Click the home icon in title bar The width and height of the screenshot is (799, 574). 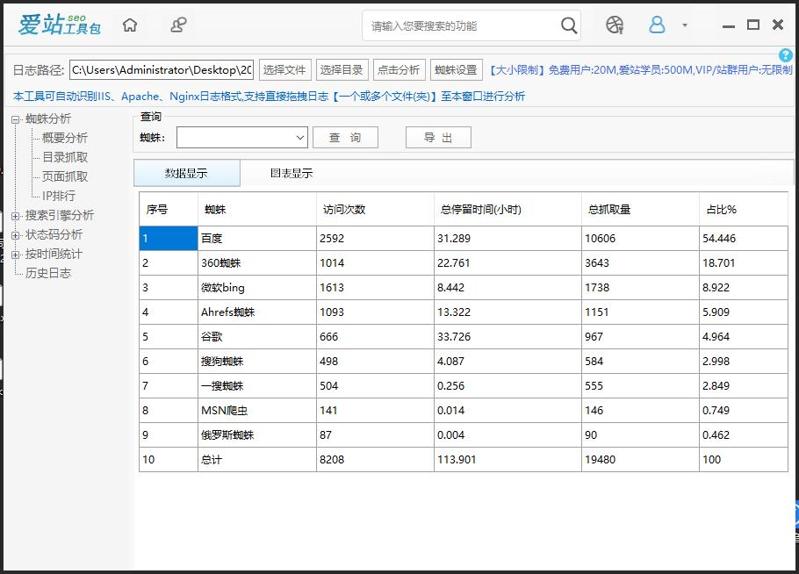point(130,26)
